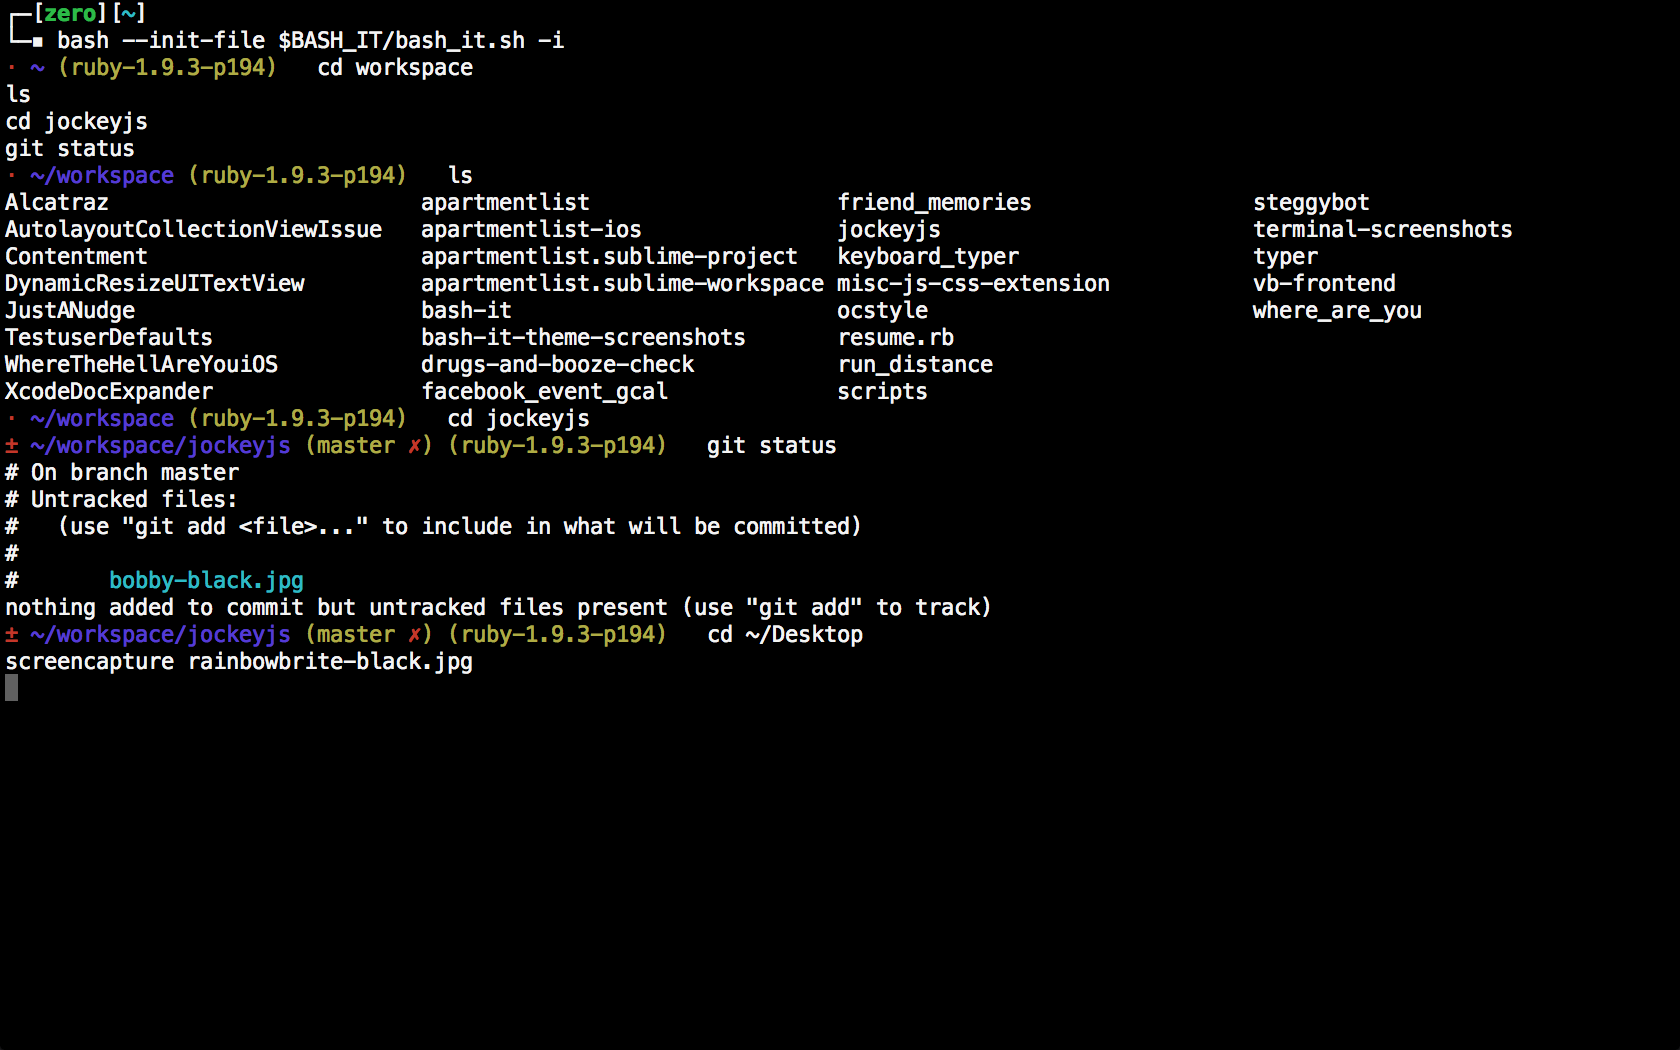Click the steggybot directory name
Image resolution: width=1680 pixels, height=1050 pixels.
[1311, 202]
